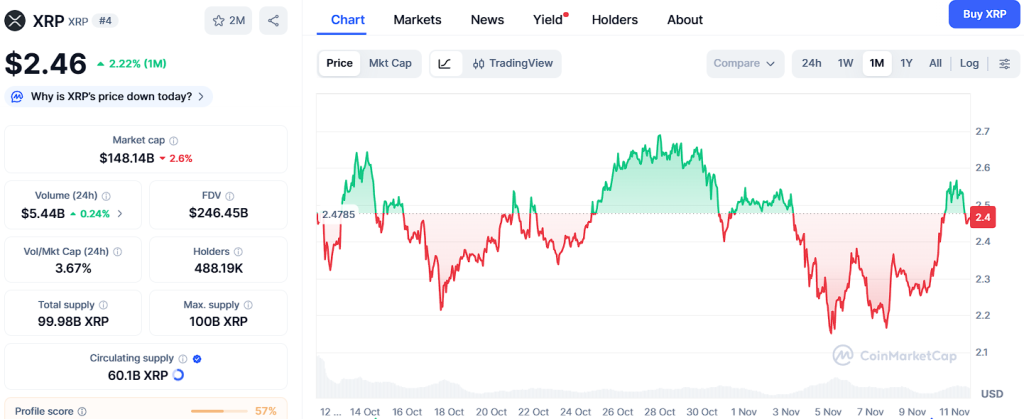The image size is (1024, 419).
Task: Switch to the Holders tab
Action: 614,19
